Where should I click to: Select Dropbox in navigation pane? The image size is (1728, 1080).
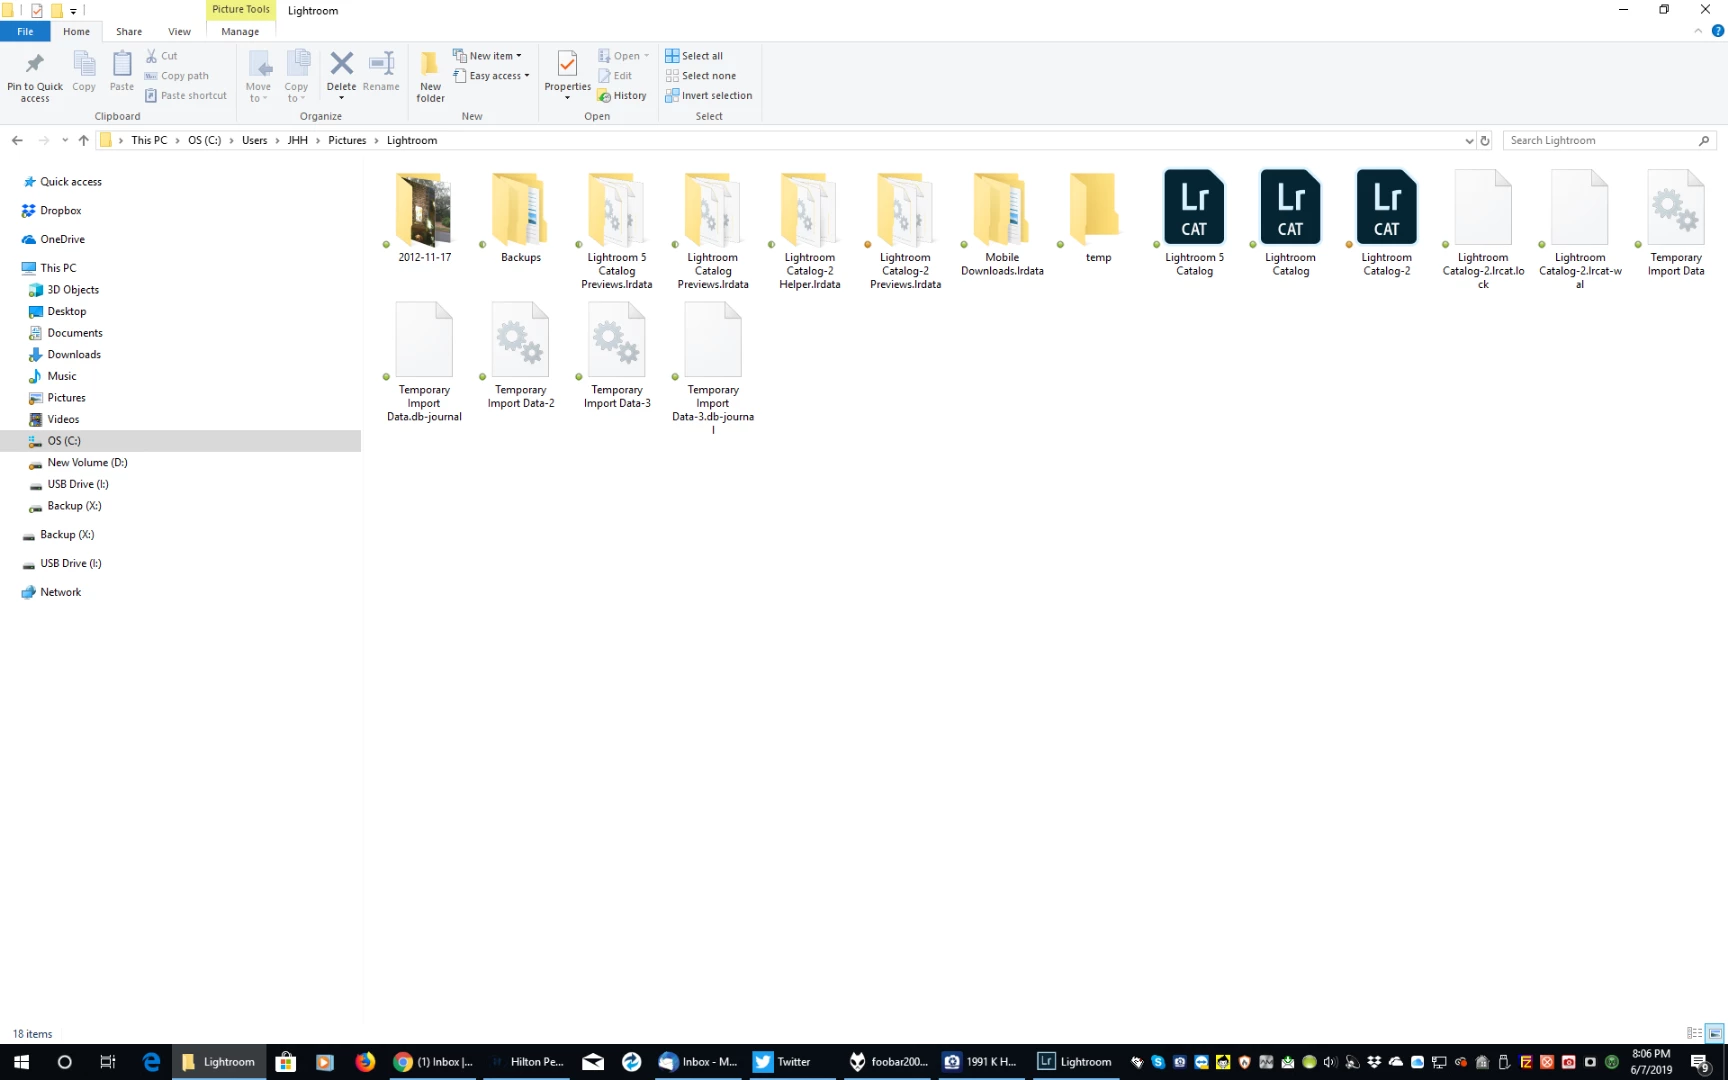point(61,211)
